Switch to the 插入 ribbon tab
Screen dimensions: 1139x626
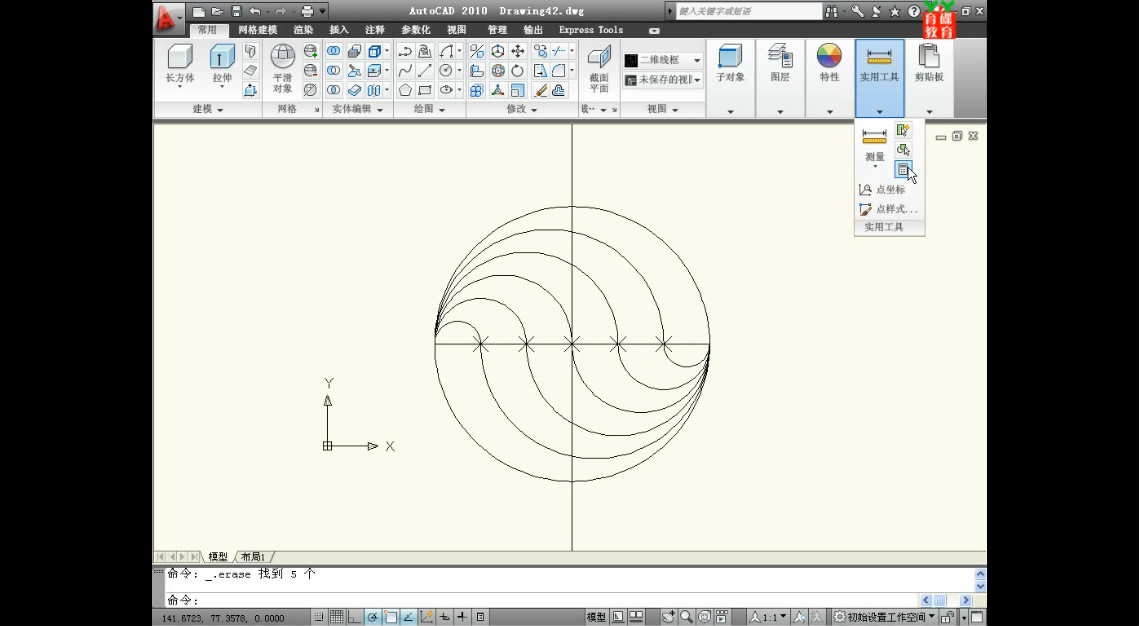[339, 30]
